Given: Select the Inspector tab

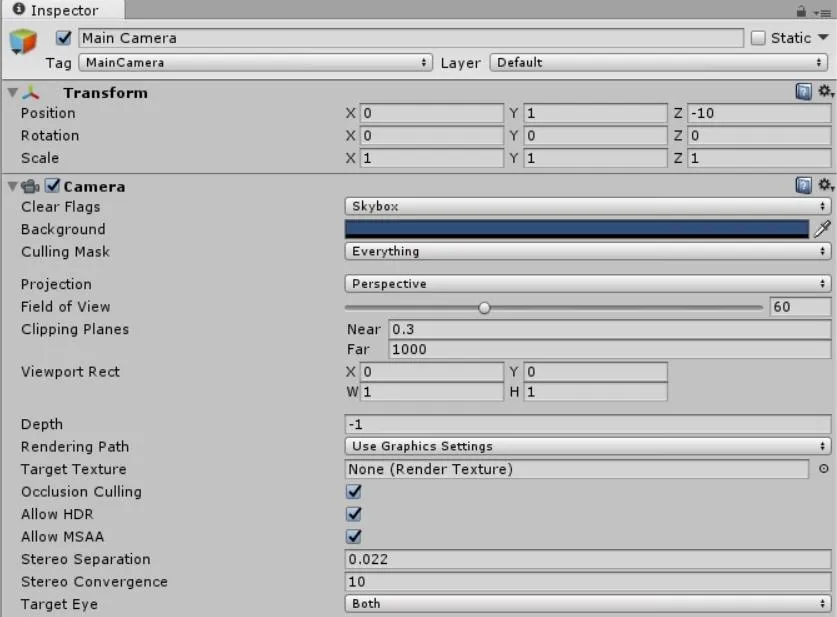Looking at the screenshot, I should (63, 10).
